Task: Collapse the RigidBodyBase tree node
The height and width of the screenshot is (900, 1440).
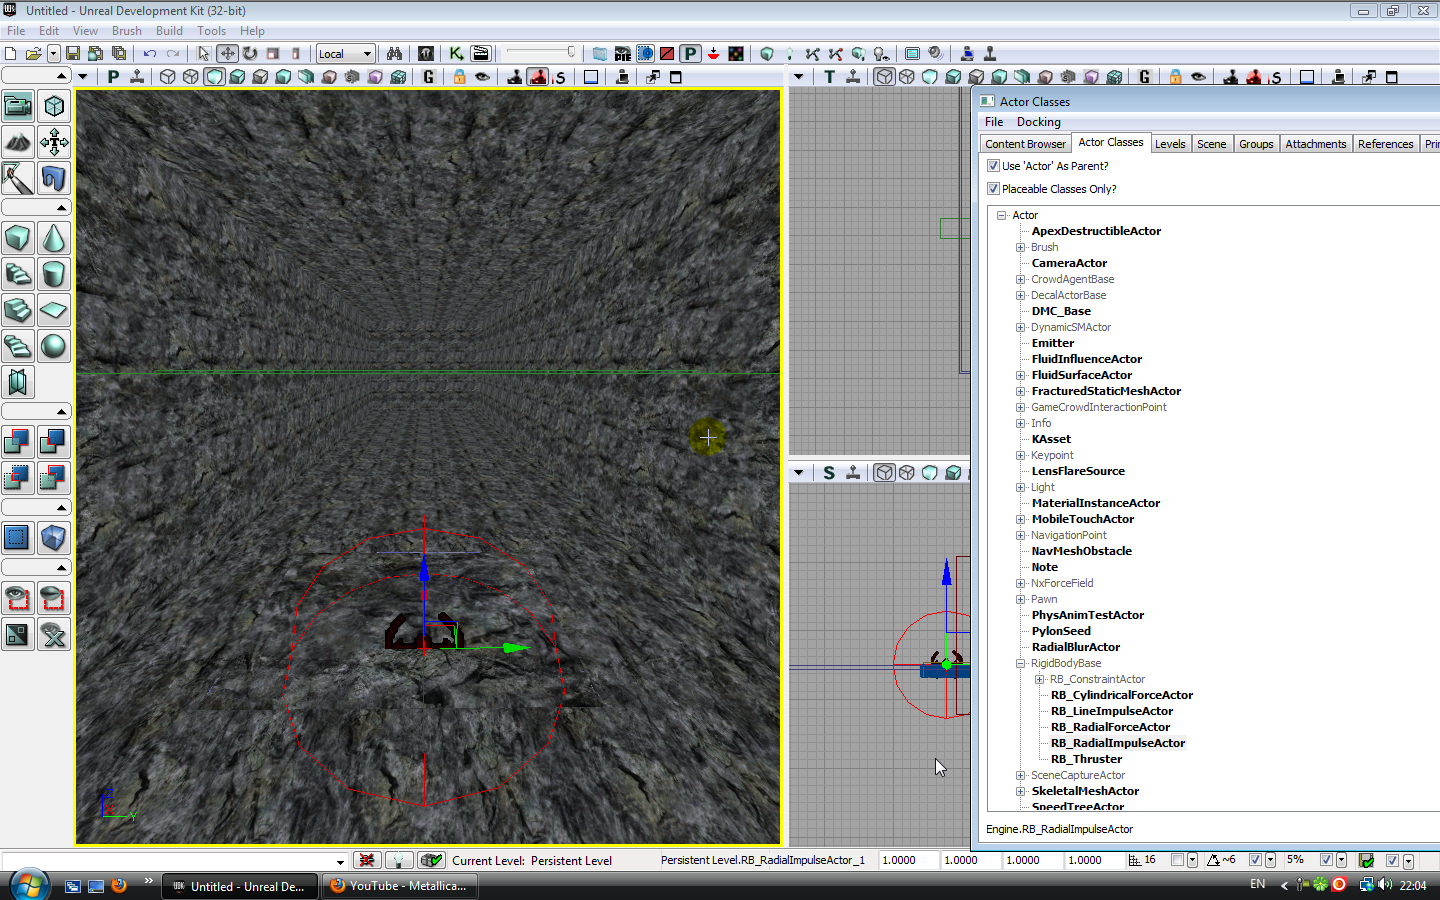Action: [1021, 663]
